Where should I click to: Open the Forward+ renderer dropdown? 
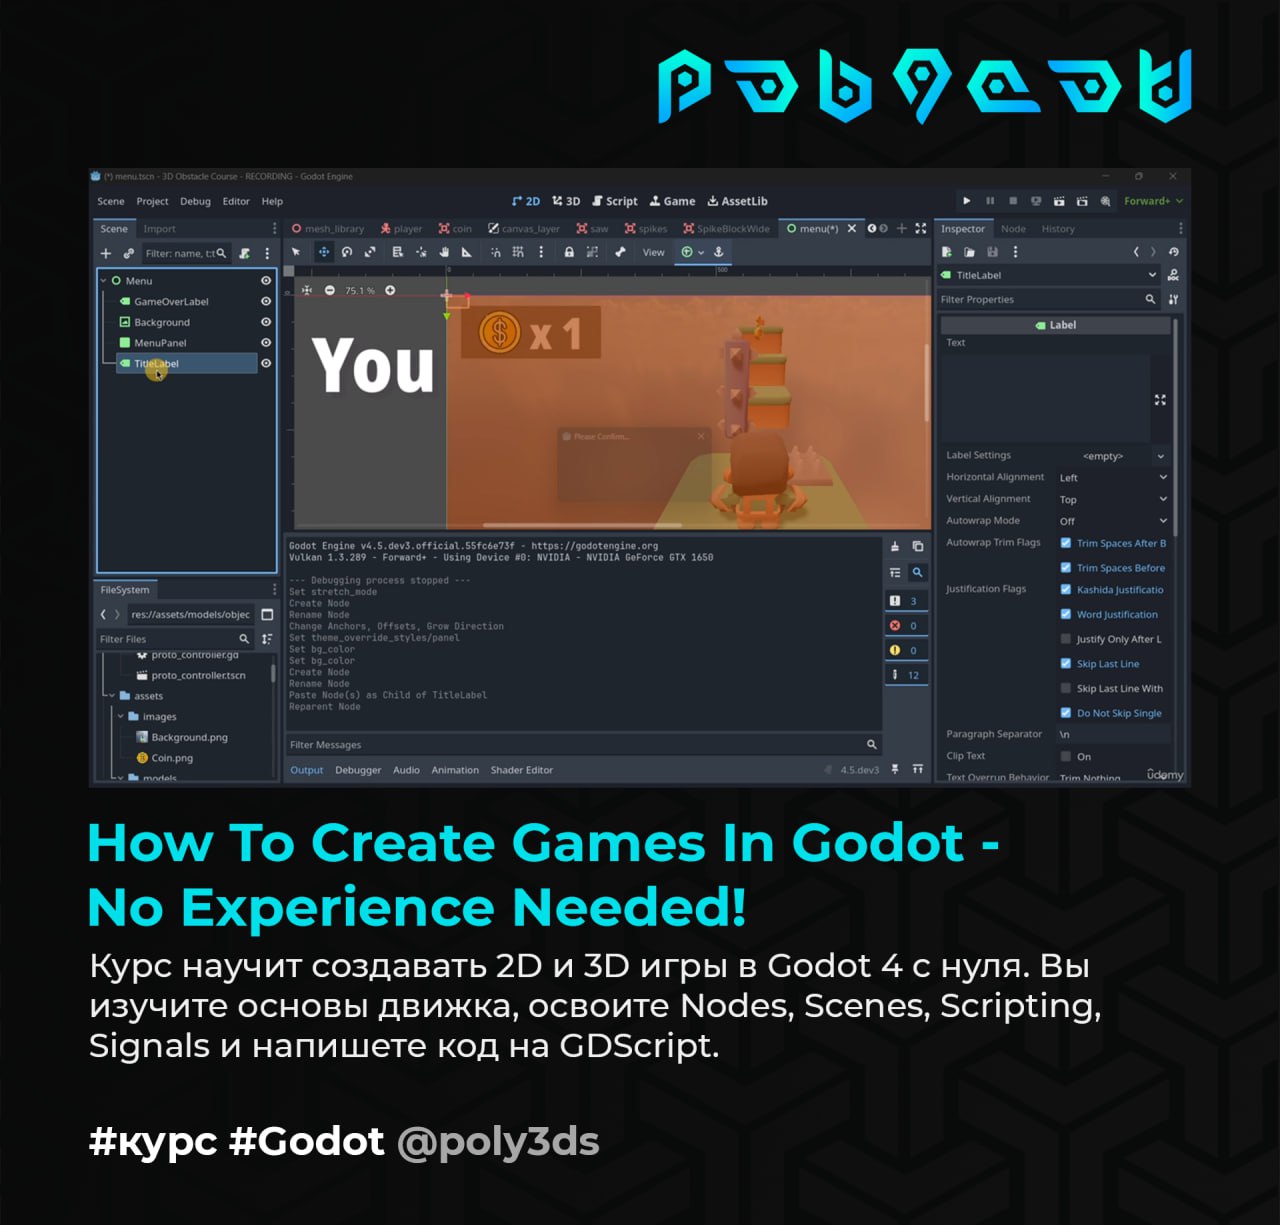1153,201
